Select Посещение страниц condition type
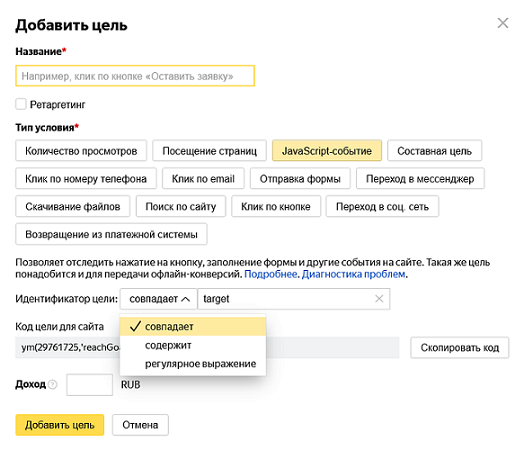Viewport: 524px width, 450px height. (210, 151)
